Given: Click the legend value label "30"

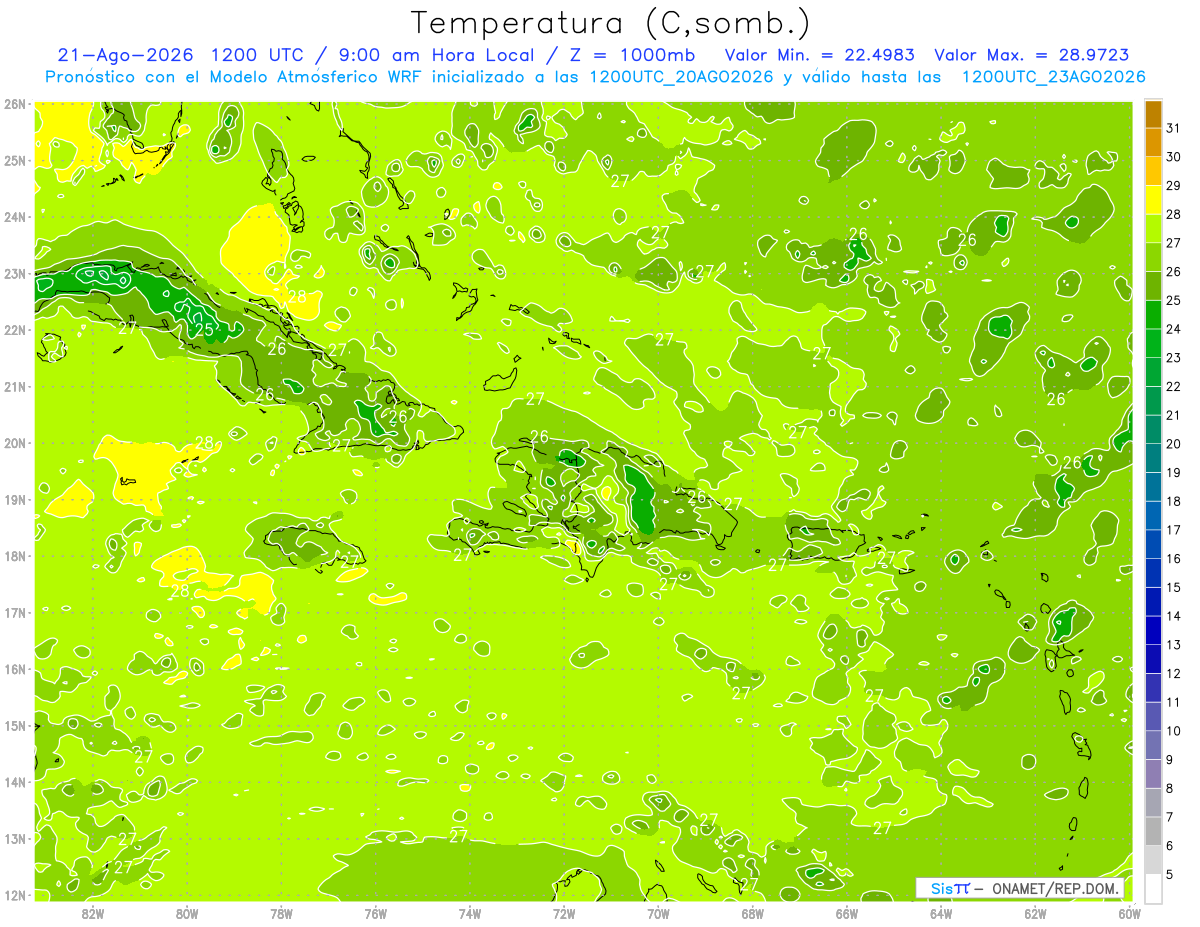Looking at the screenshot, I should pyautogui.click(x=1174, y=157).
